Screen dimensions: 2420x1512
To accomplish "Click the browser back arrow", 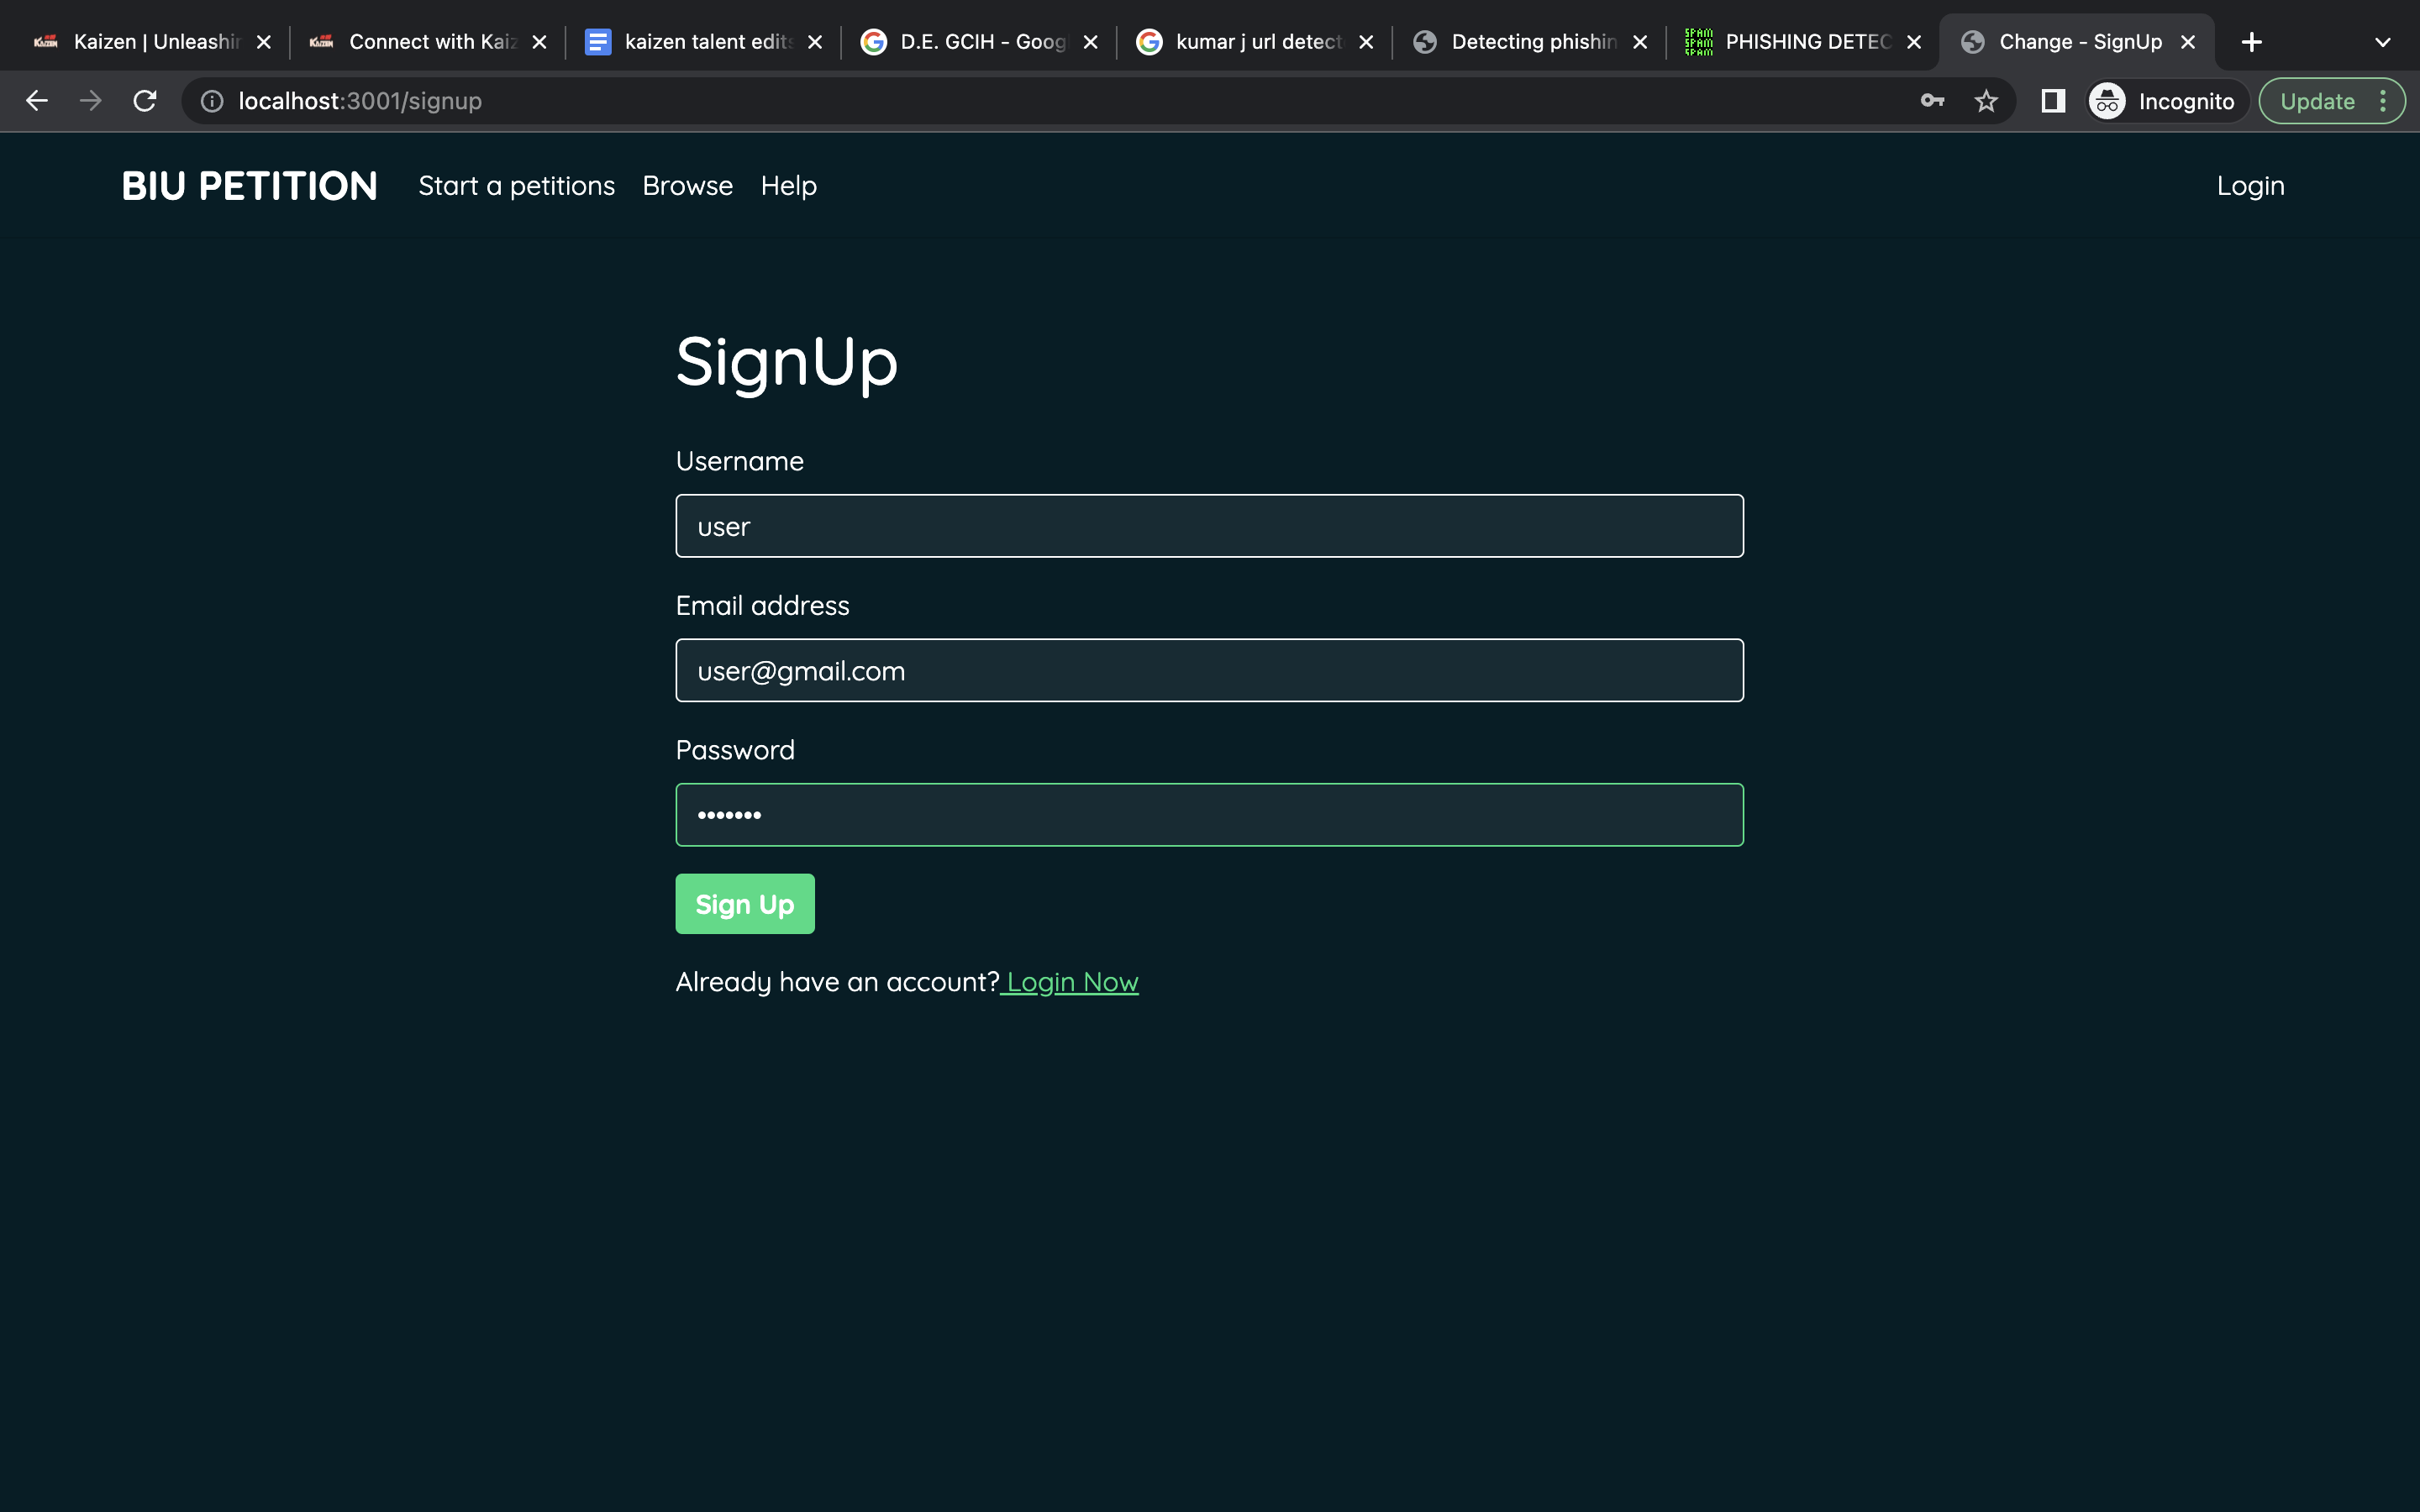I will pos(37,101).
